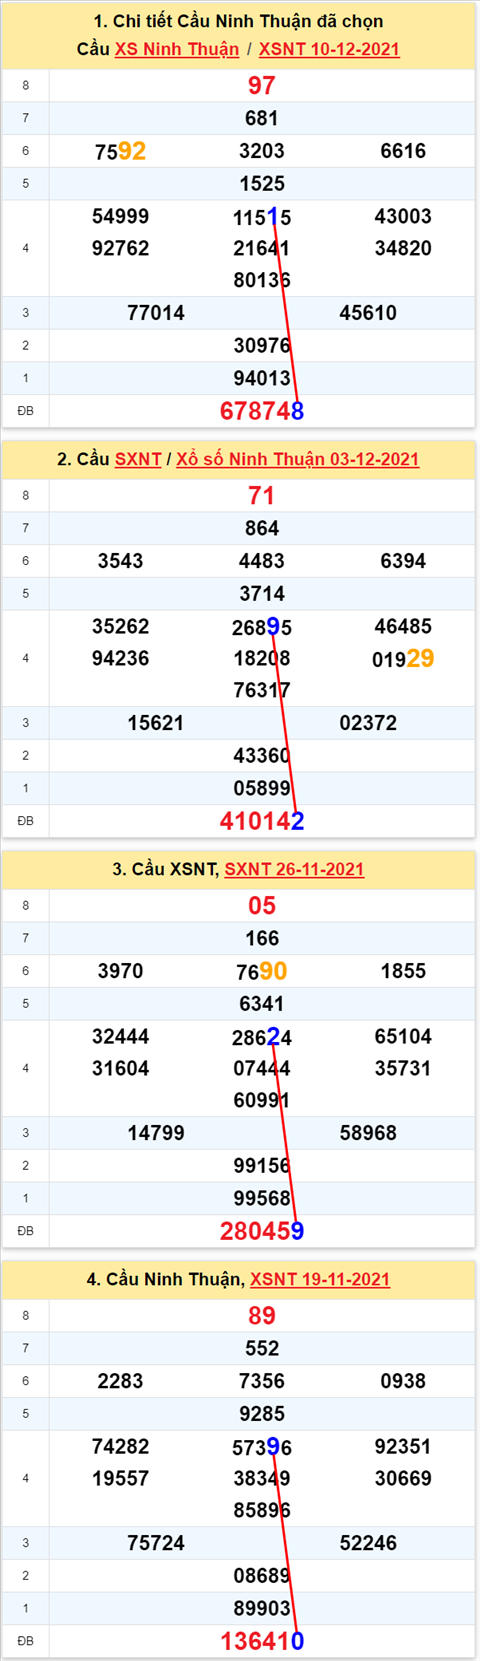Select number 43003

coord(403,216)
